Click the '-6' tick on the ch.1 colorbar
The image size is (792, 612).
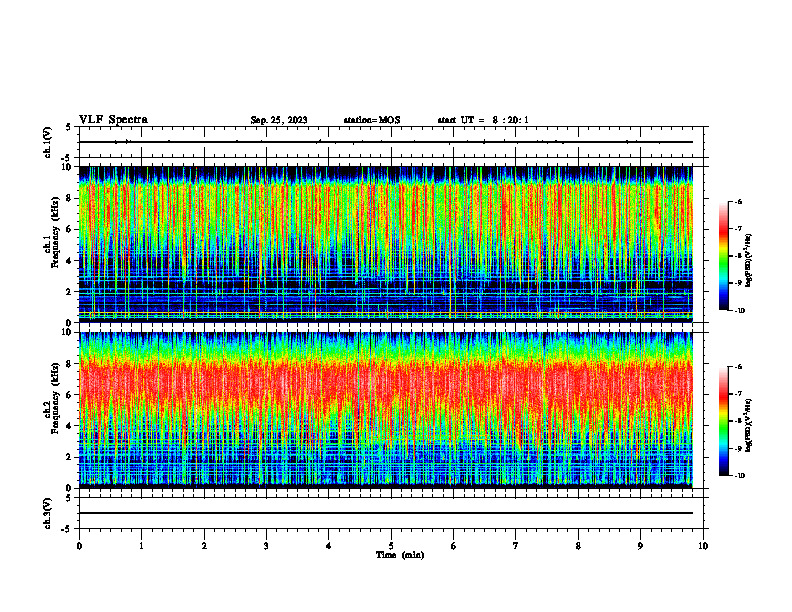click(738, 201)
